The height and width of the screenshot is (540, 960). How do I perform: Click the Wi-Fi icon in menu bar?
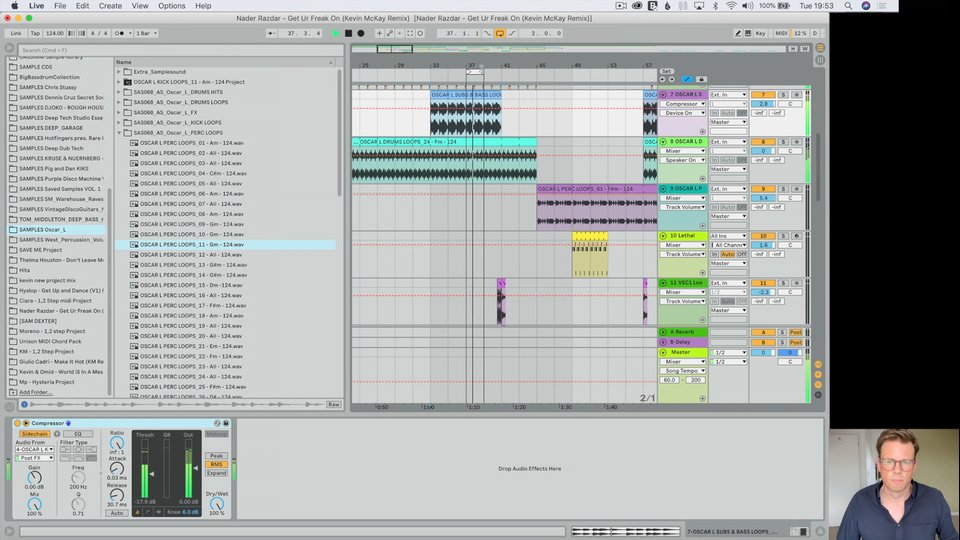click(731, 6)
